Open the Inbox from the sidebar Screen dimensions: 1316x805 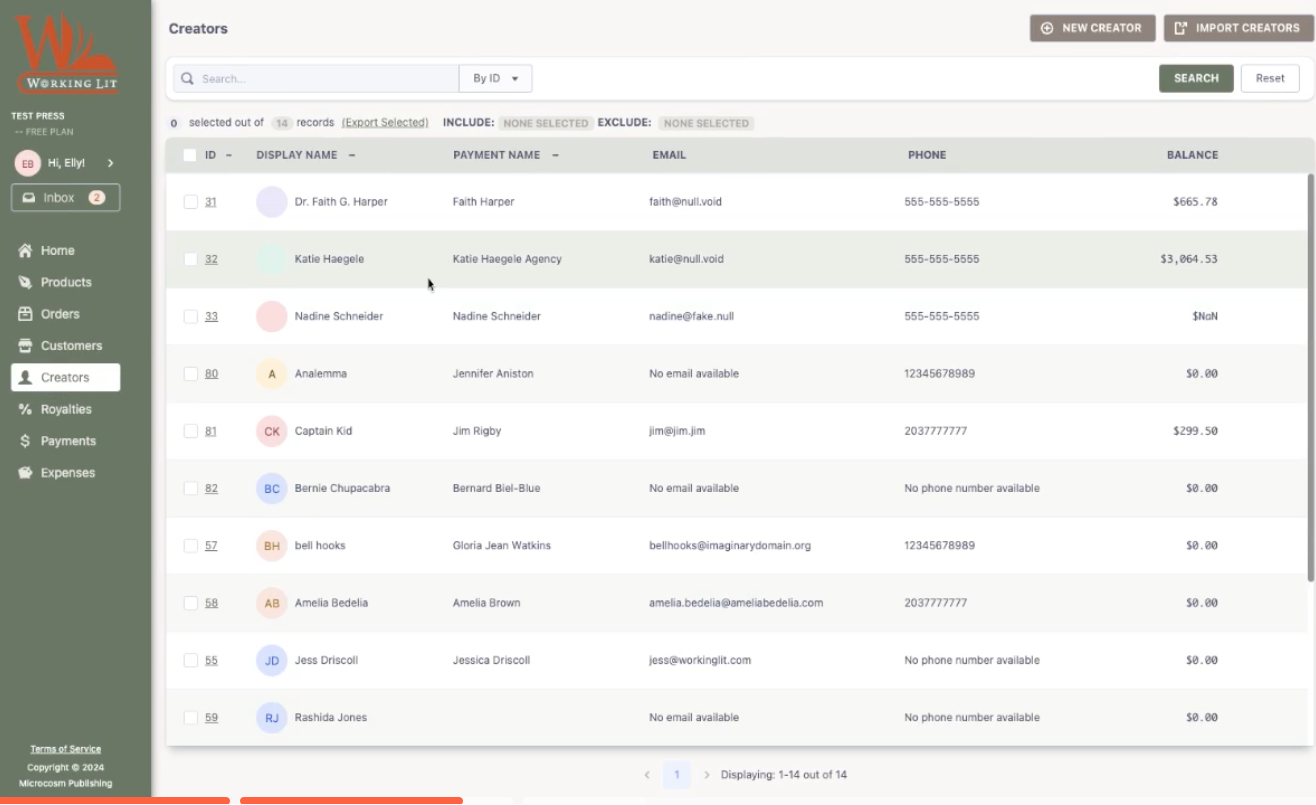[65, 198]
